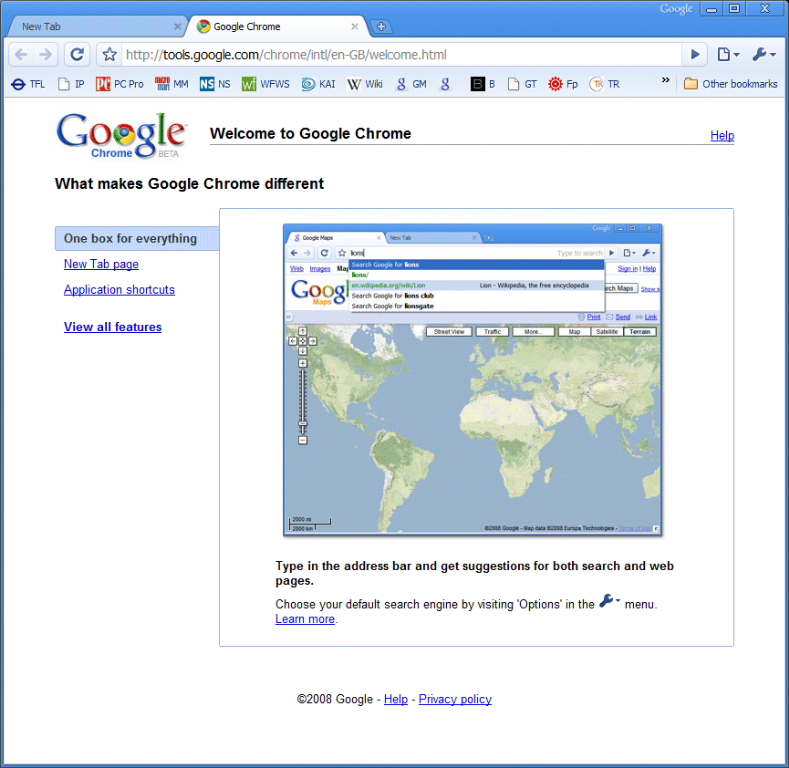Open the unlabeled Google bookmark icon

(445, 84)
